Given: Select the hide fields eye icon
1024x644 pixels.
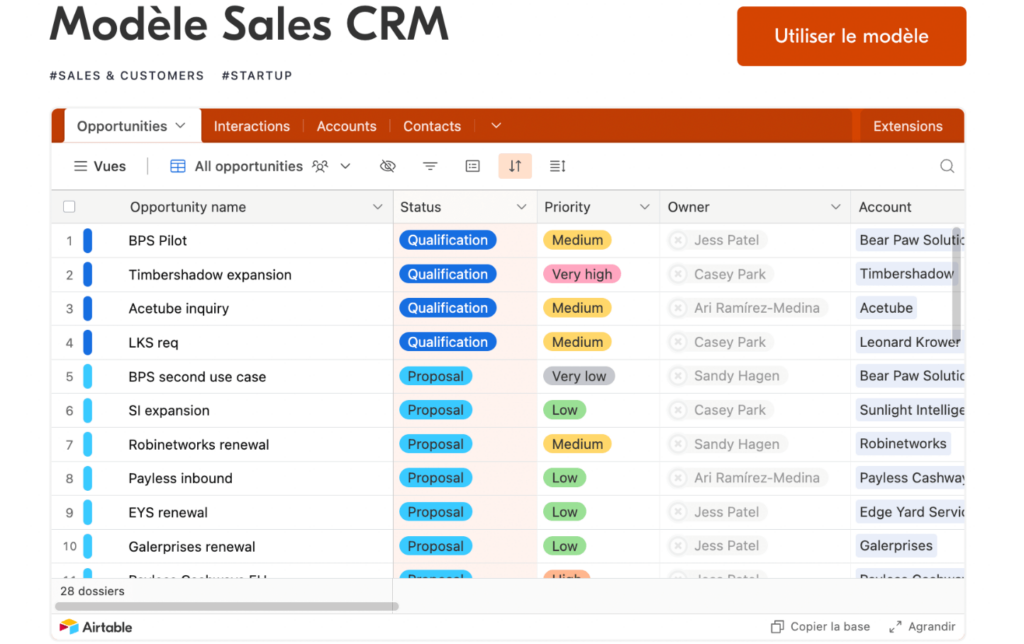Looking at the screenshot, I should 387,166.
